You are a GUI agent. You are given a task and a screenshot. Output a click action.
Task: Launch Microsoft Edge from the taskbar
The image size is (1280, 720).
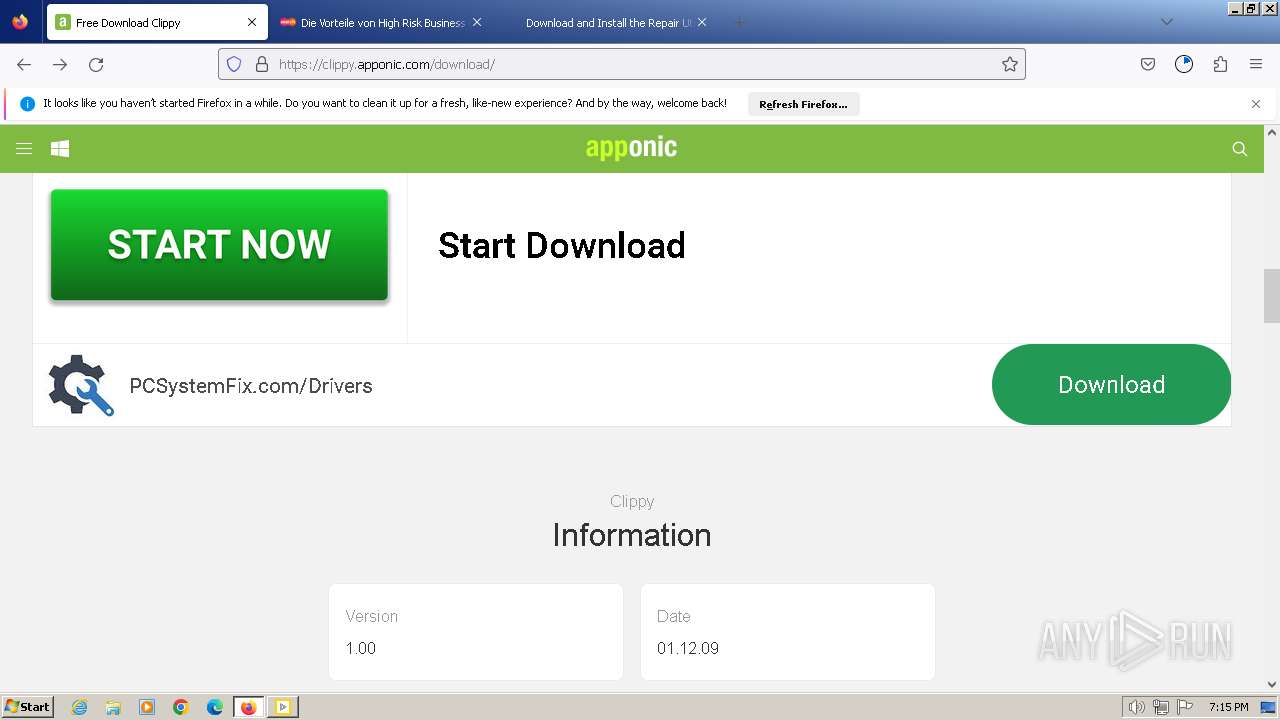[x=215, y=707]
